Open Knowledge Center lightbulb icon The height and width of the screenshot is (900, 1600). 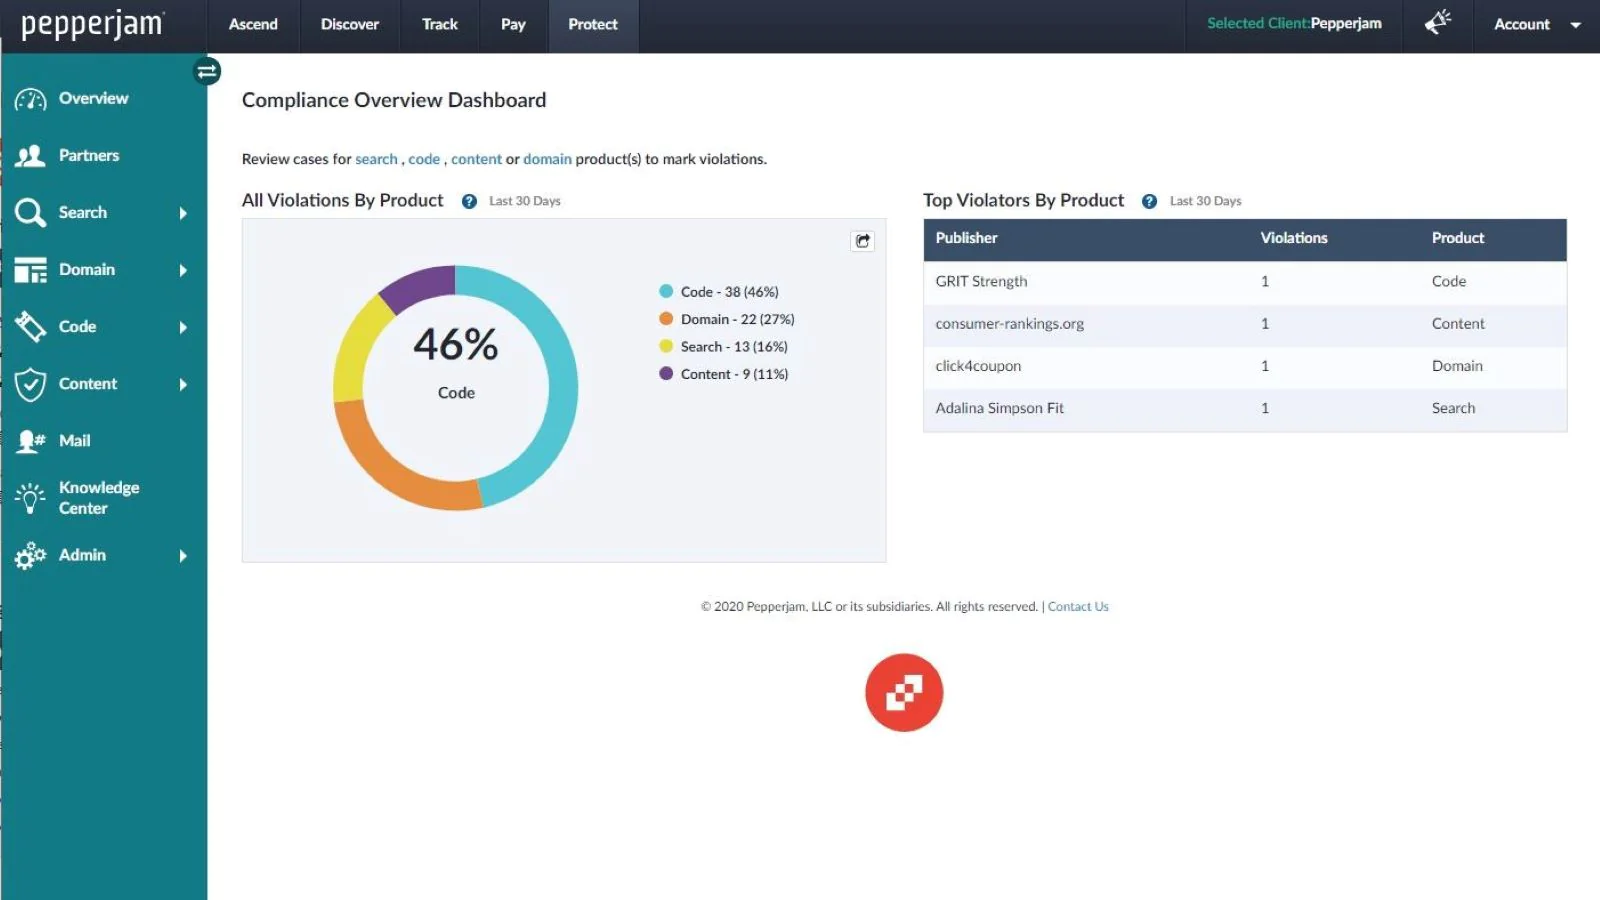pyautogui.click(x=30, y=498)
